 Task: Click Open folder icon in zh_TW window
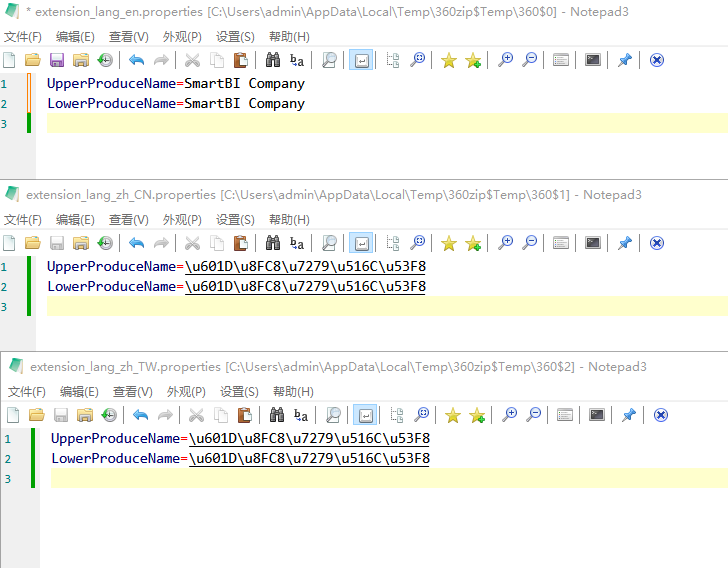click(x=36, y=415)
